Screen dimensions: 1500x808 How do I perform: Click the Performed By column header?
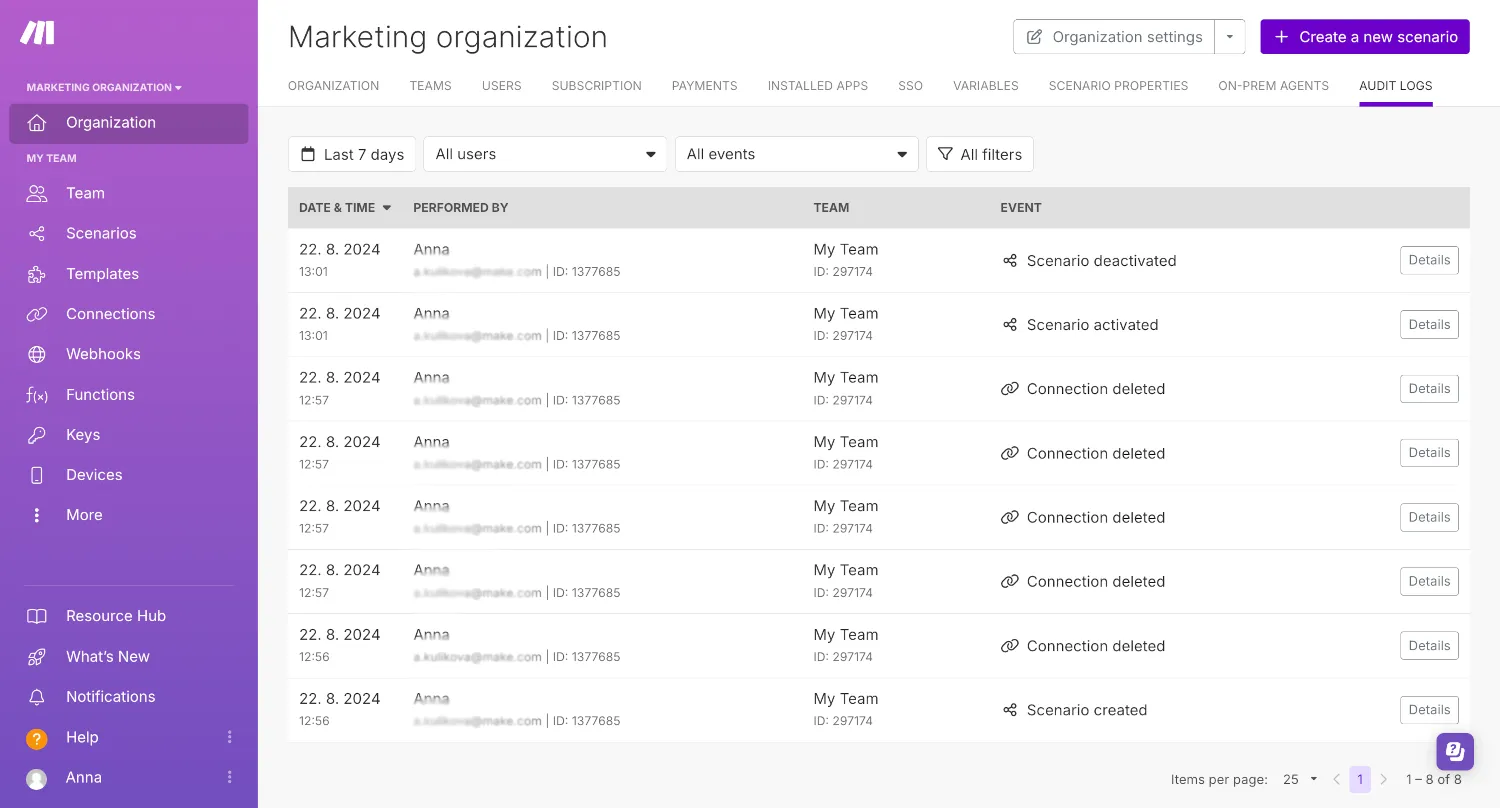point(461,208)
